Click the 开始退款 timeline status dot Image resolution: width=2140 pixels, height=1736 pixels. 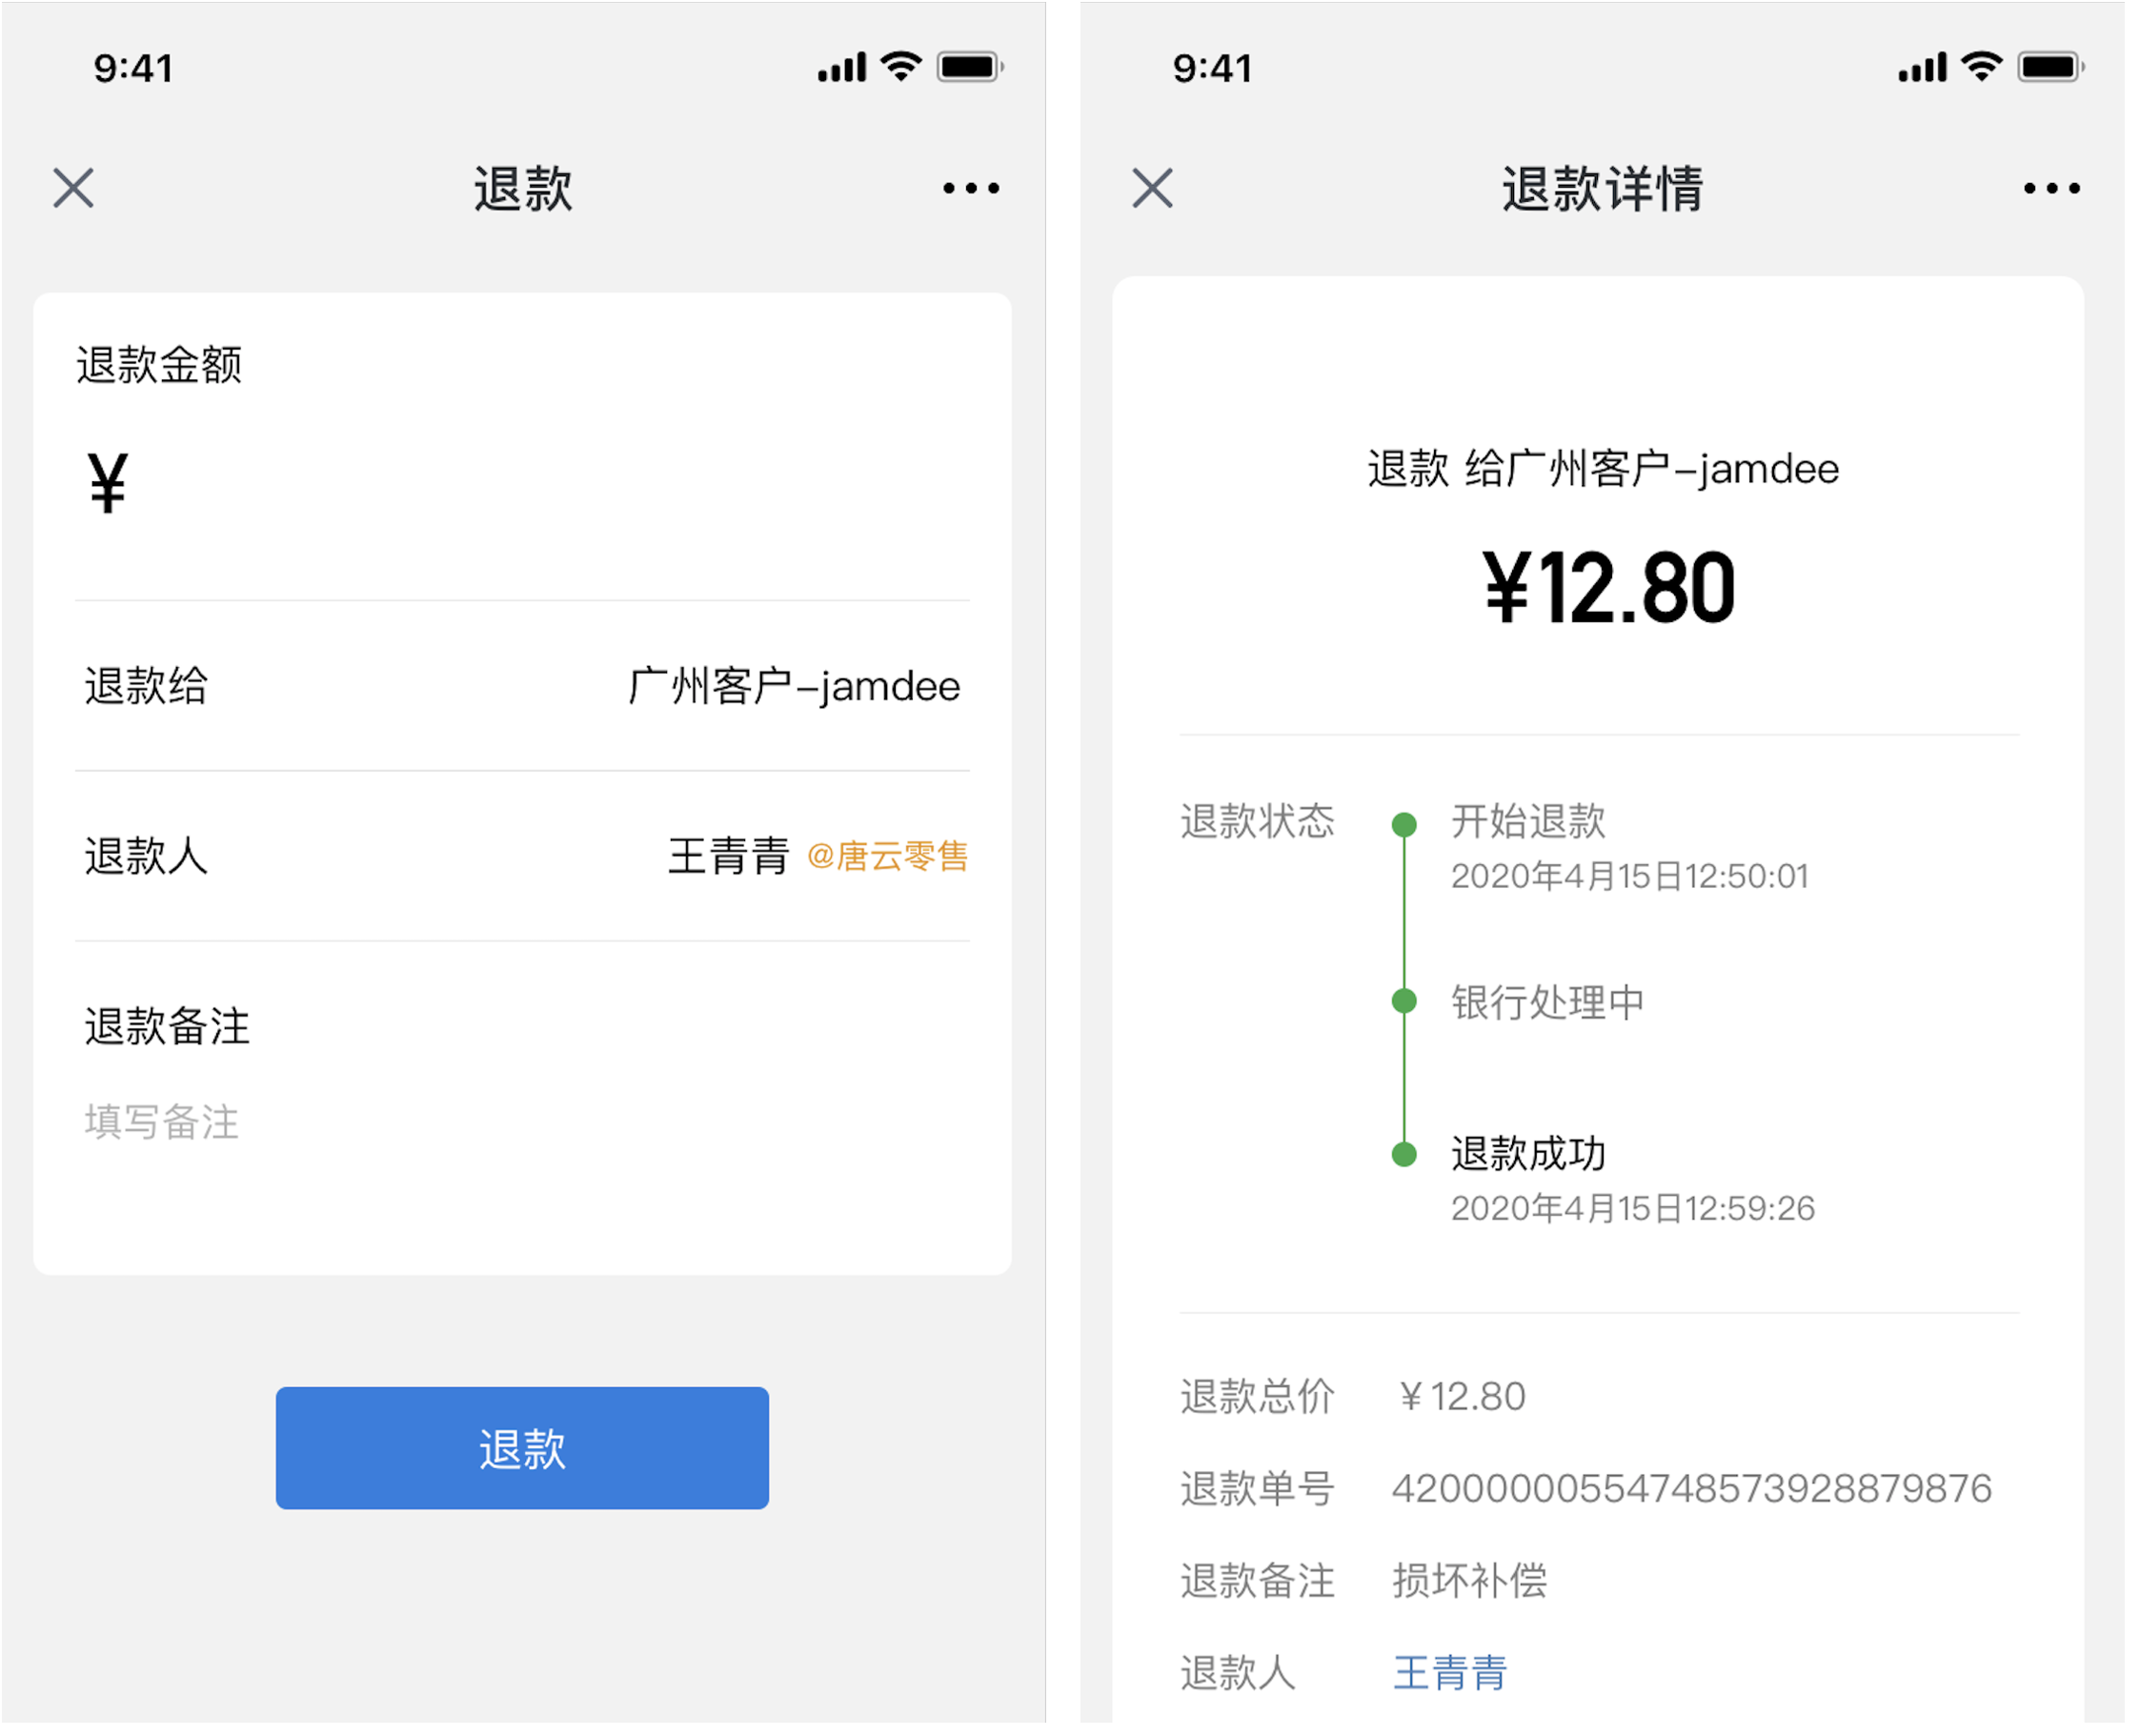[1404, 825]
